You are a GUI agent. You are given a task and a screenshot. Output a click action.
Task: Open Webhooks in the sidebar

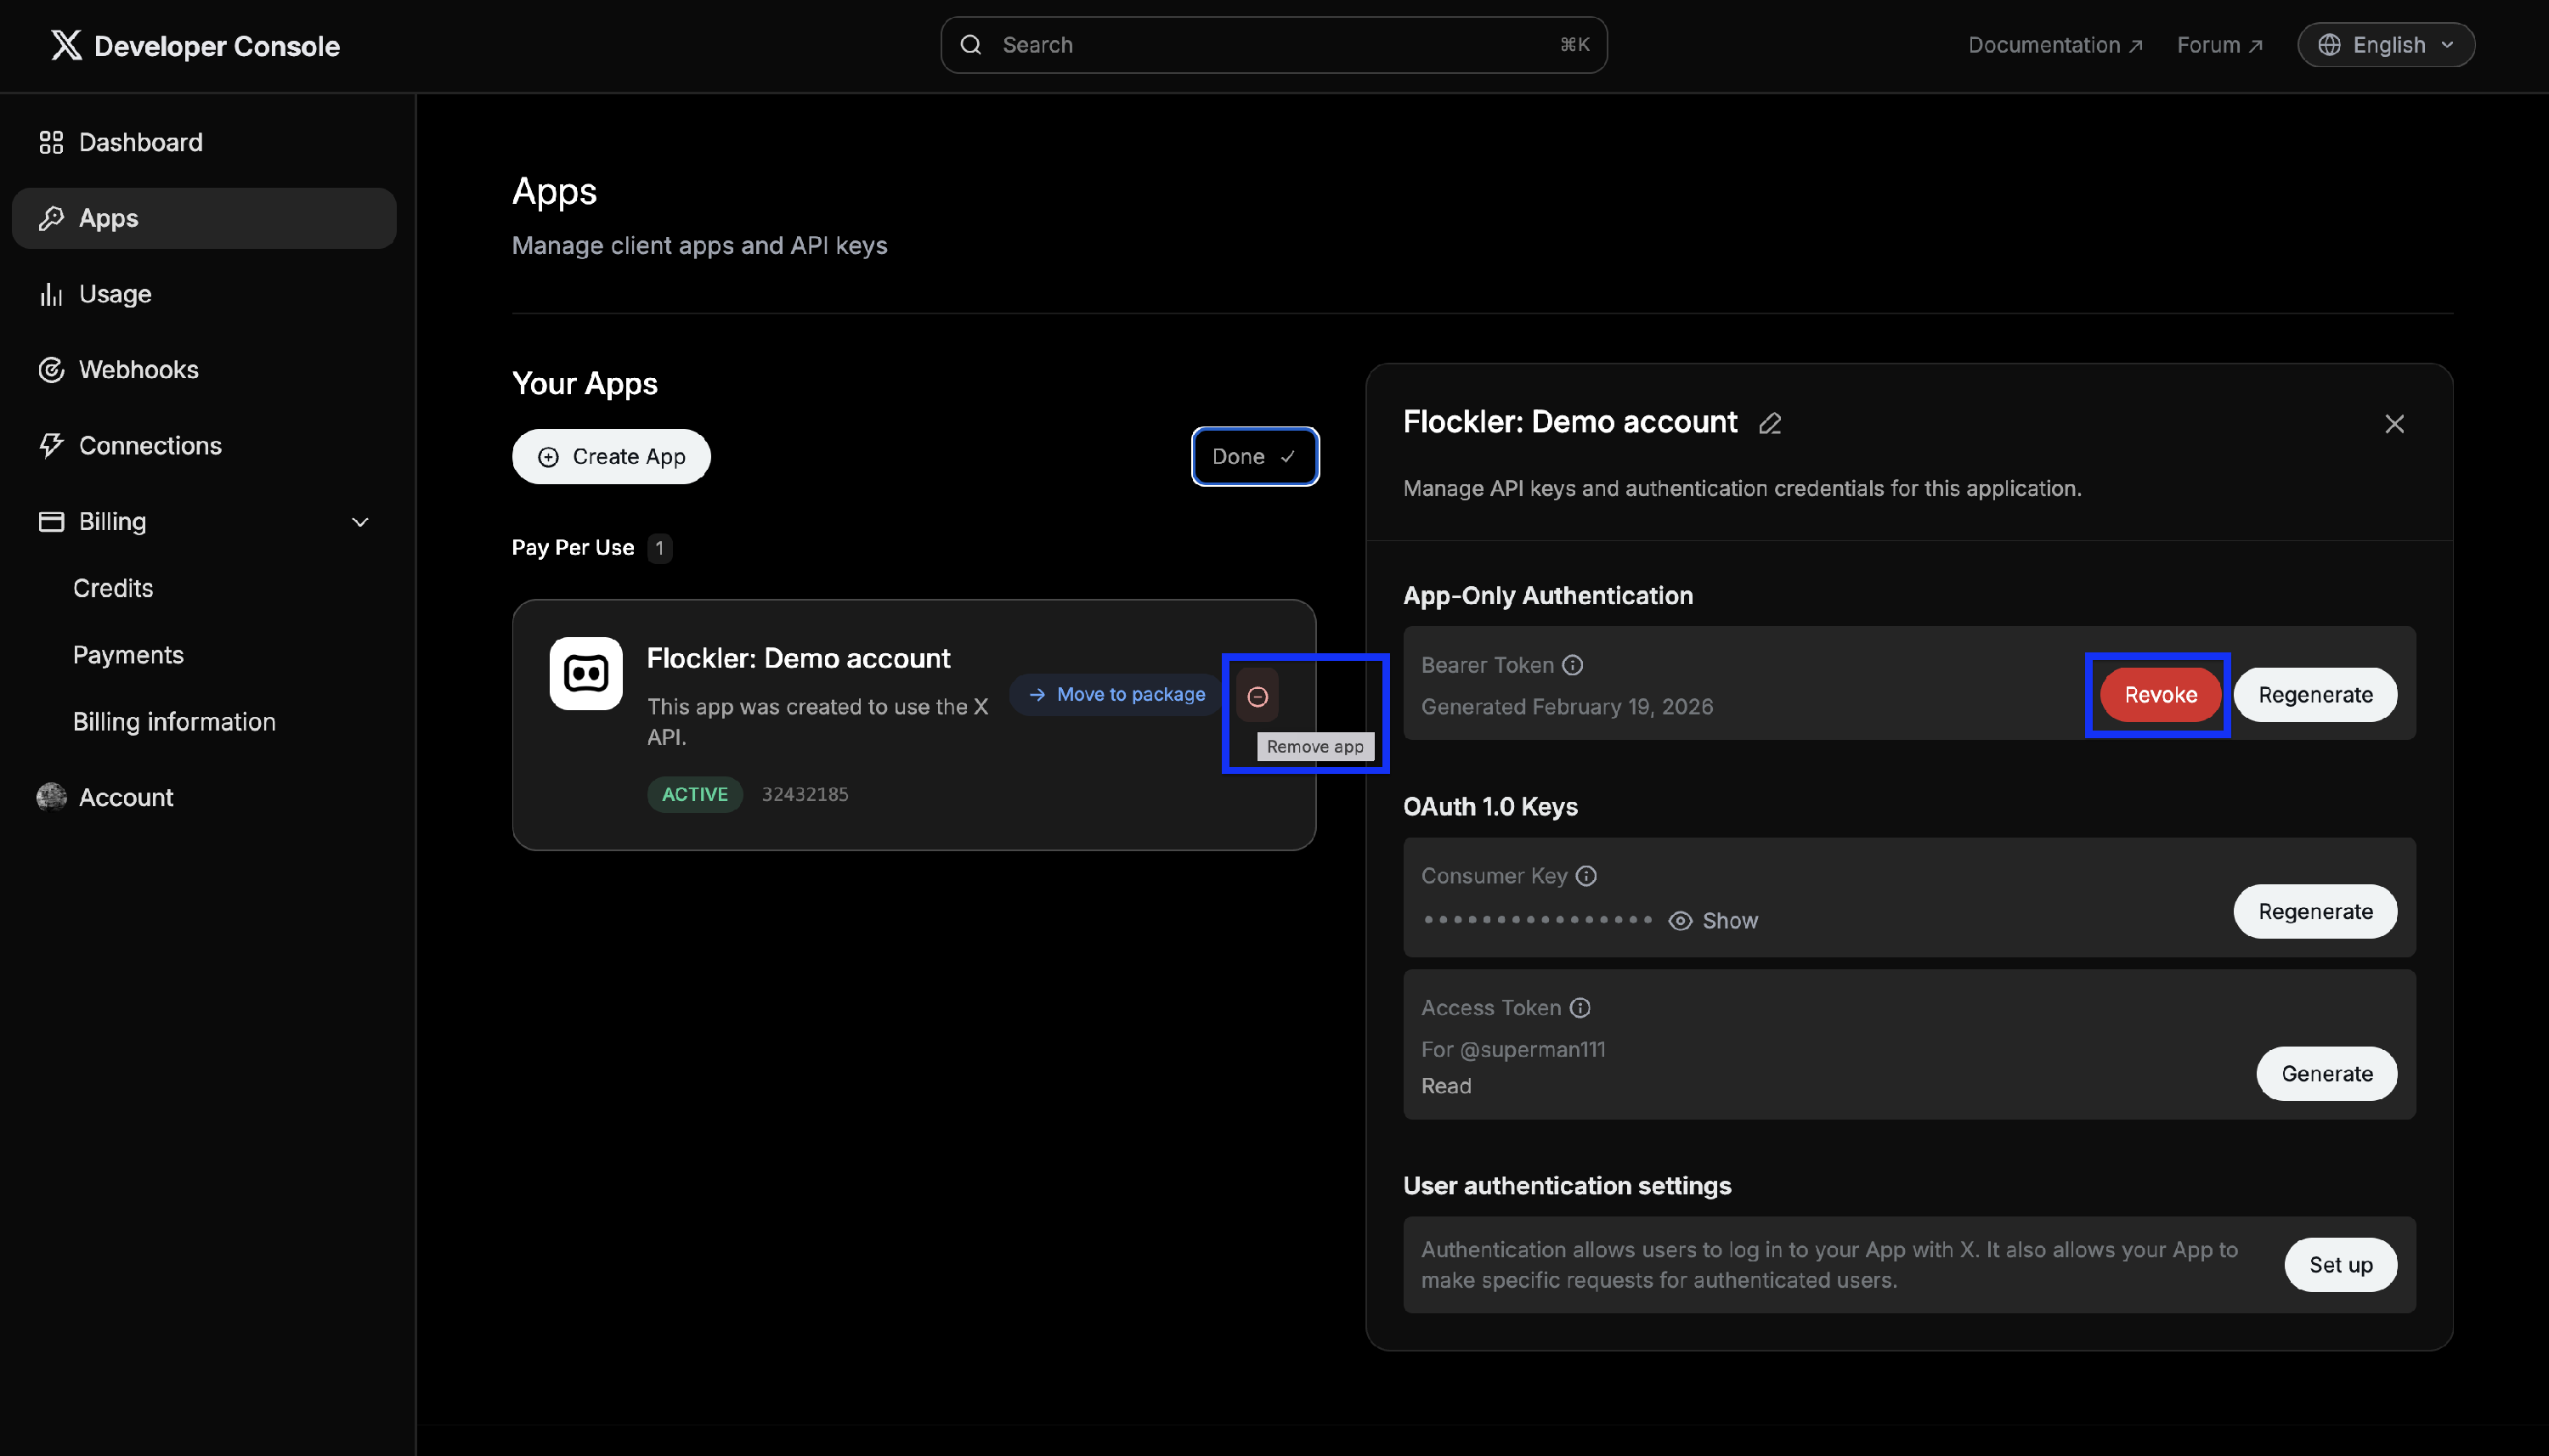(138, 370)
